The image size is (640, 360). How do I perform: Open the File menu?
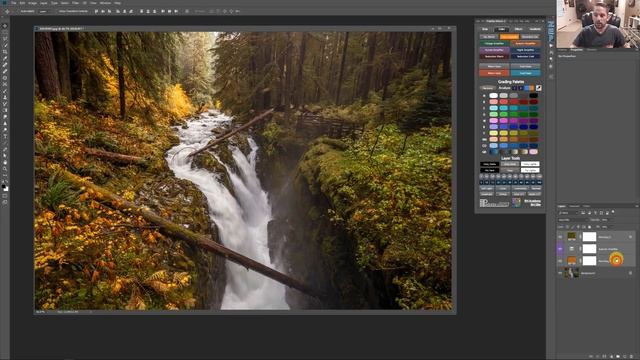point(13,3)
